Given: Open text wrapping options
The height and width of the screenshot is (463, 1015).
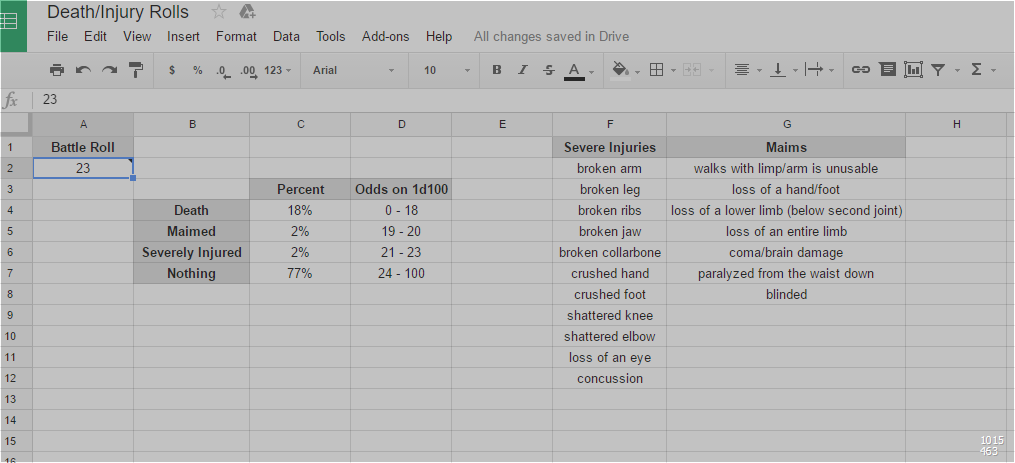Looking at the screenshot, I should coord(813,70).
